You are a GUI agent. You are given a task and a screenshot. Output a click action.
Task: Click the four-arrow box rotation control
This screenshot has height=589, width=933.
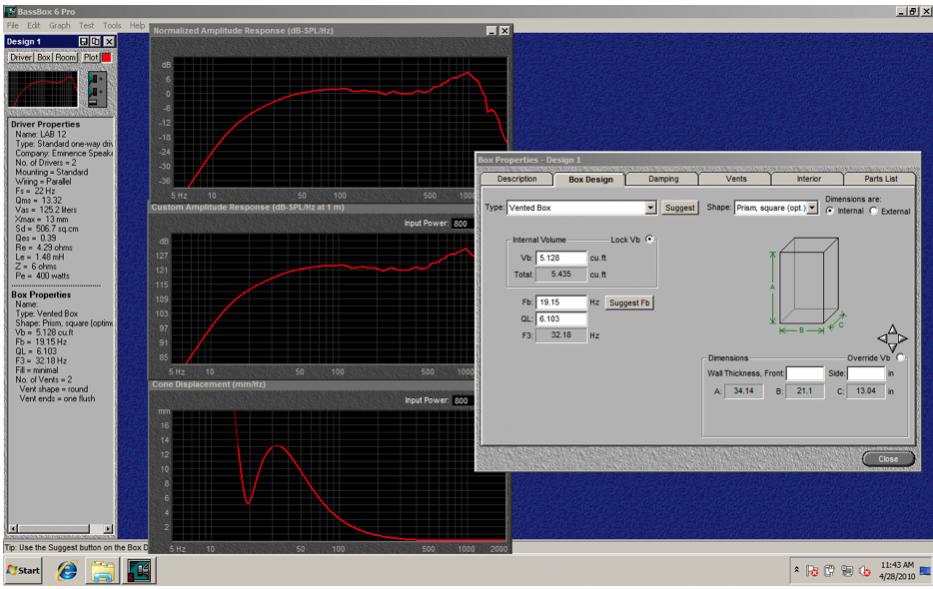[x=892, y=339]
